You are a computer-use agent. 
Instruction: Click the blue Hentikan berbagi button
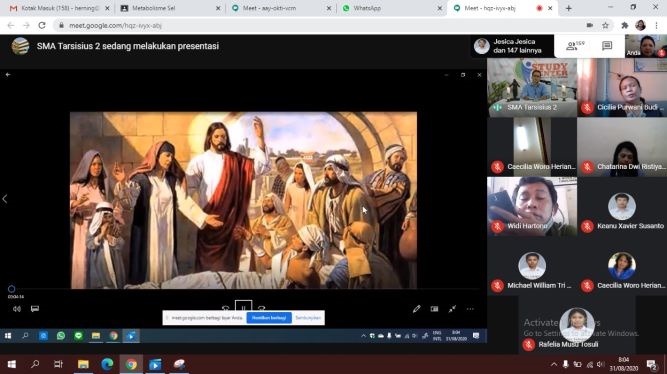tap(269, 318)
